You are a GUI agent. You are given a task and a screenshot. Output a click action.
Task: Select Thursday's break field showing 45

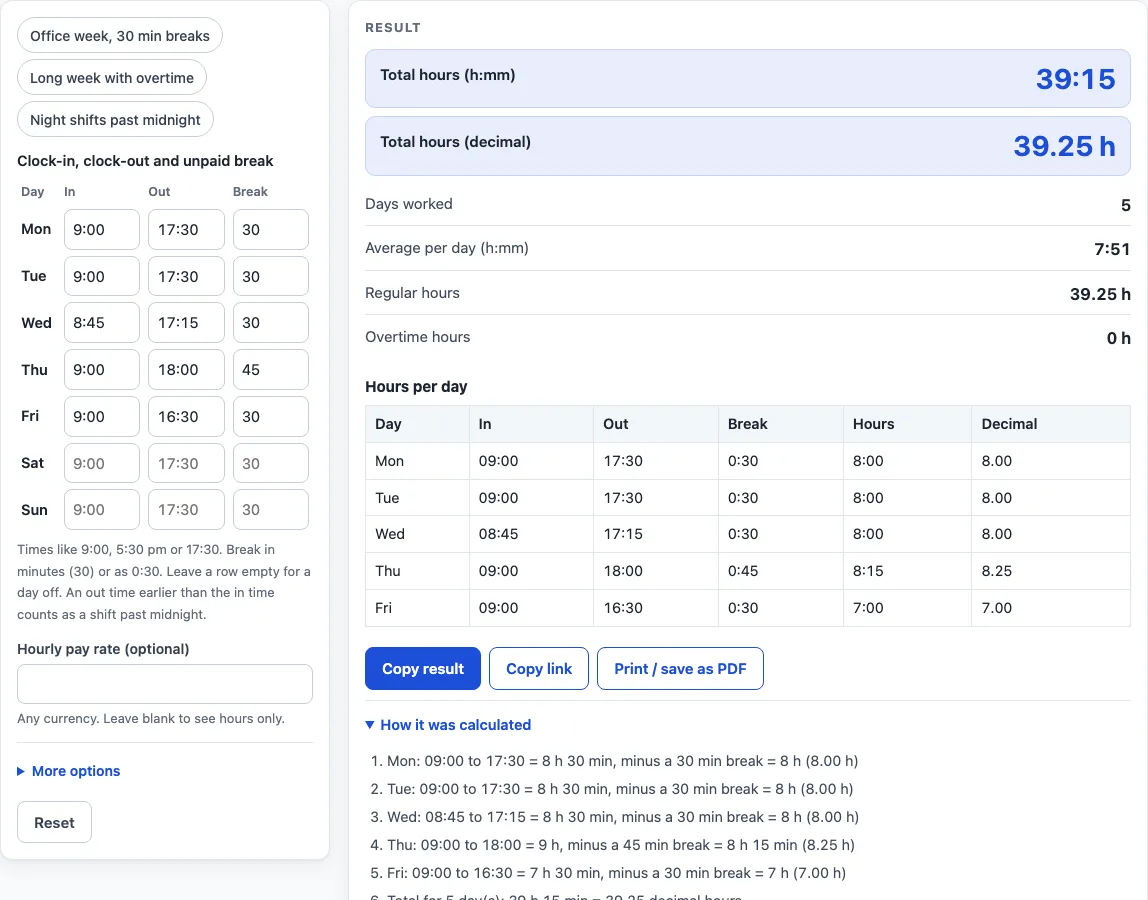coord(271,369)
